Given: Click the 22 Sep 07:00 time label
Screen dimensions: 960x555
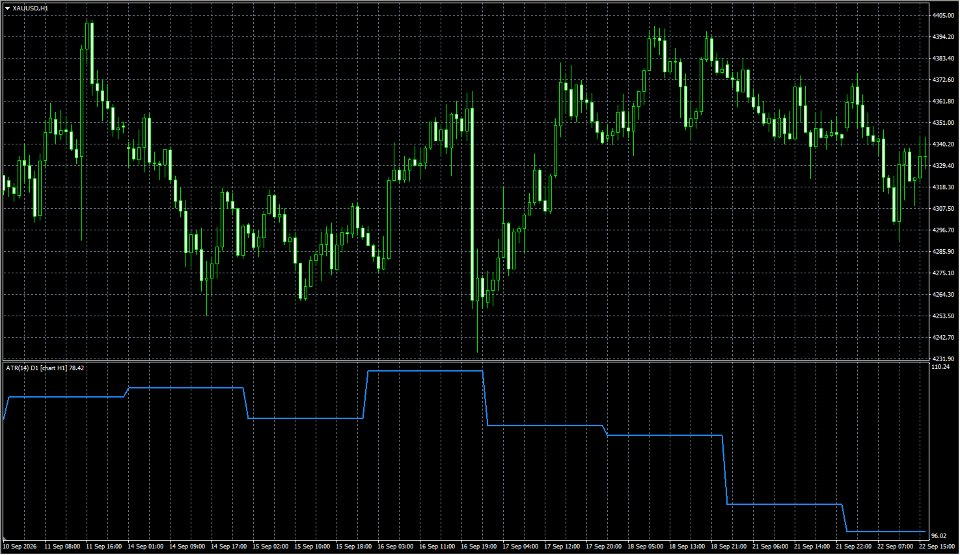Looking at the screenshot, I should (895, 546).
